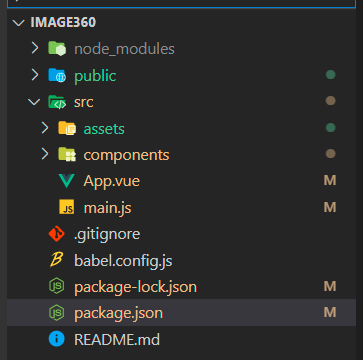Open the babel.config.js file
The height and width of the screenshot is (360, 363).
(123, 260)
